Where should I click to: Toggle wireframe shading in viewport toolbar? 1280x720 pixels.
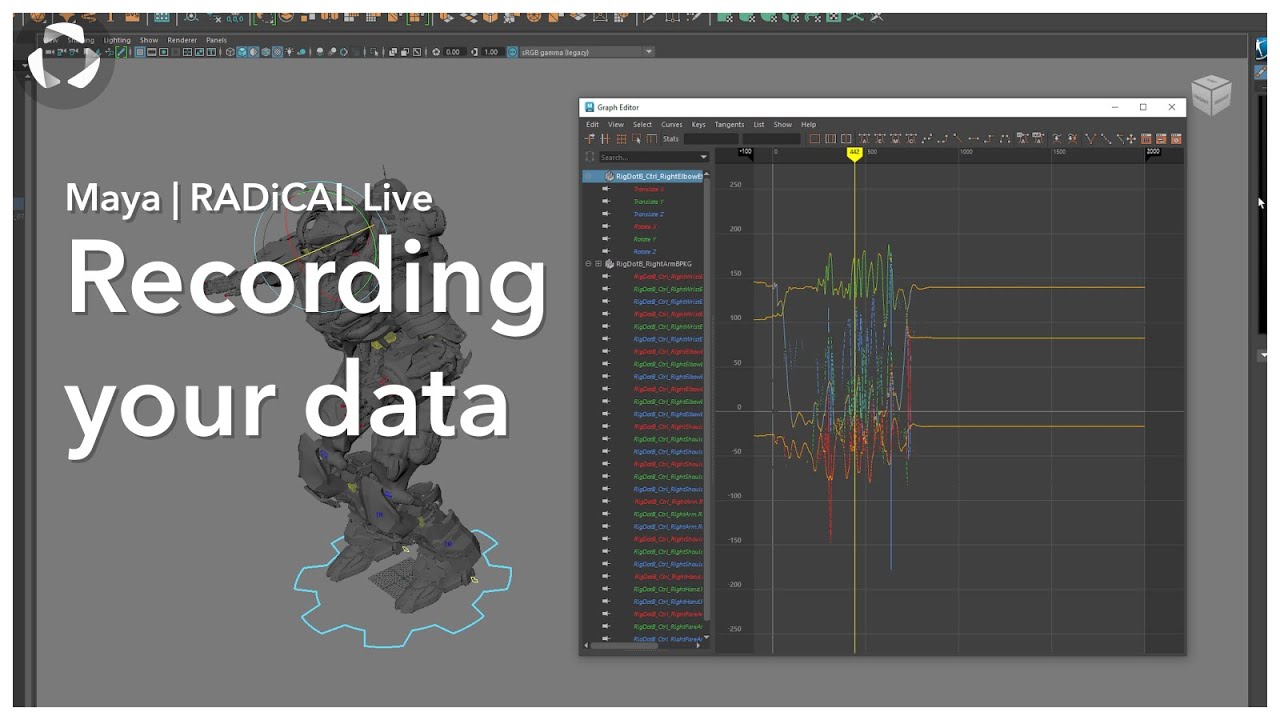pyautogui.click(x=230, y=51)
